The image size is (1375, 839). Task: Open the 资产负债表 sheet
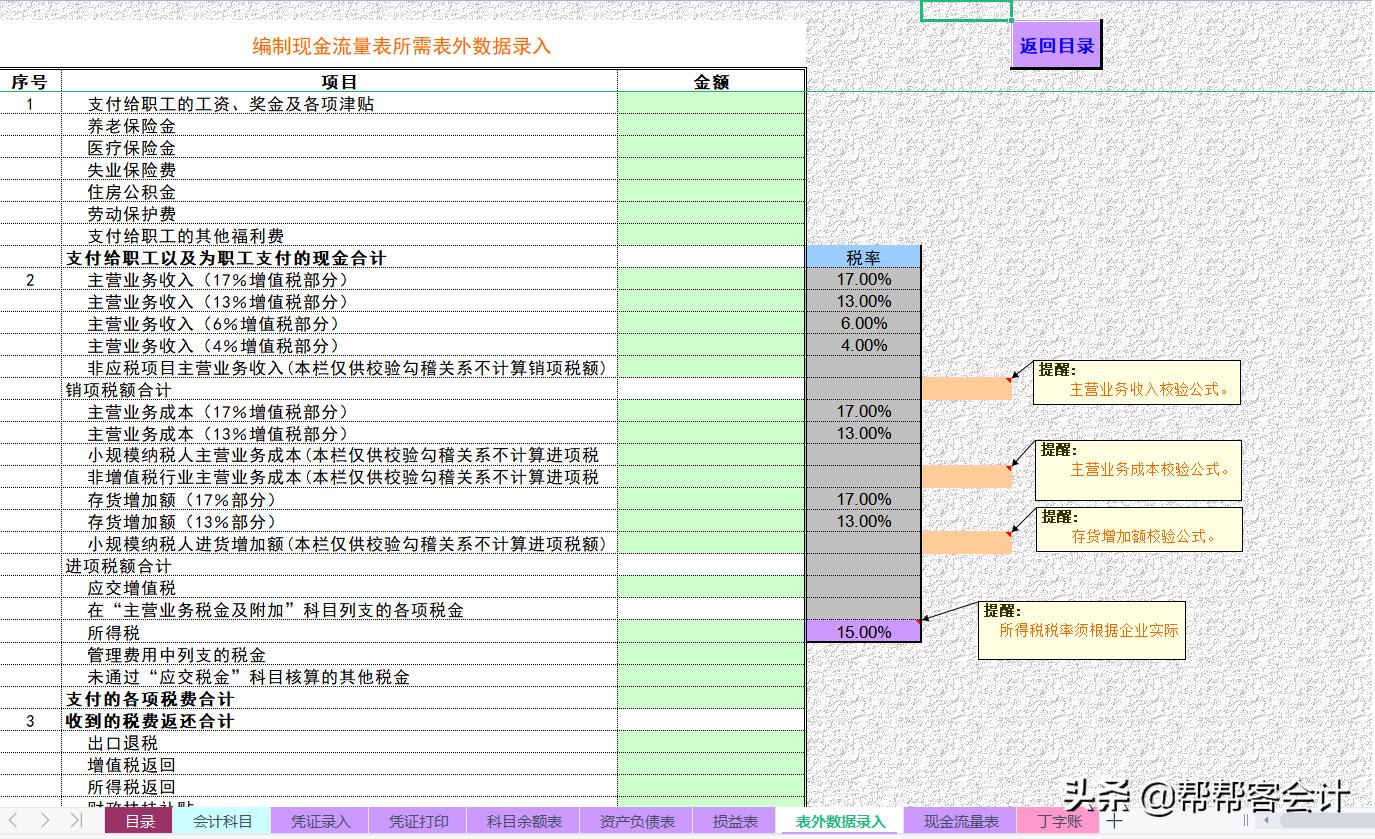point(636,820)
